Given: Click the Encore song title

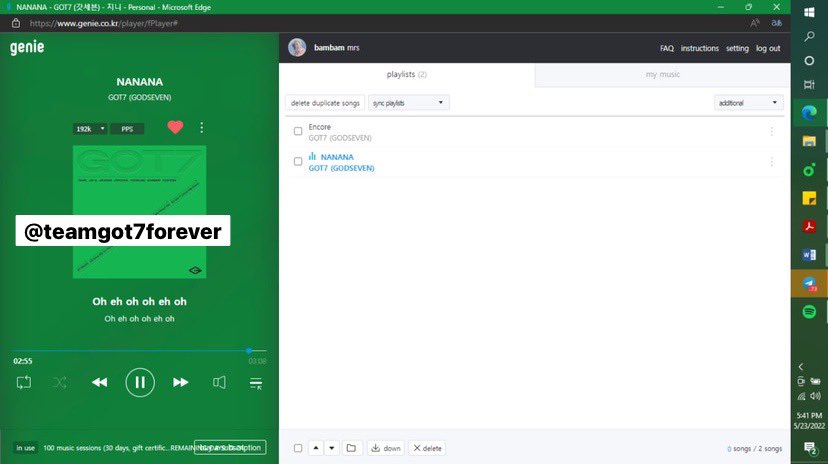Looking at the screenshot, I should pos(319,127).
